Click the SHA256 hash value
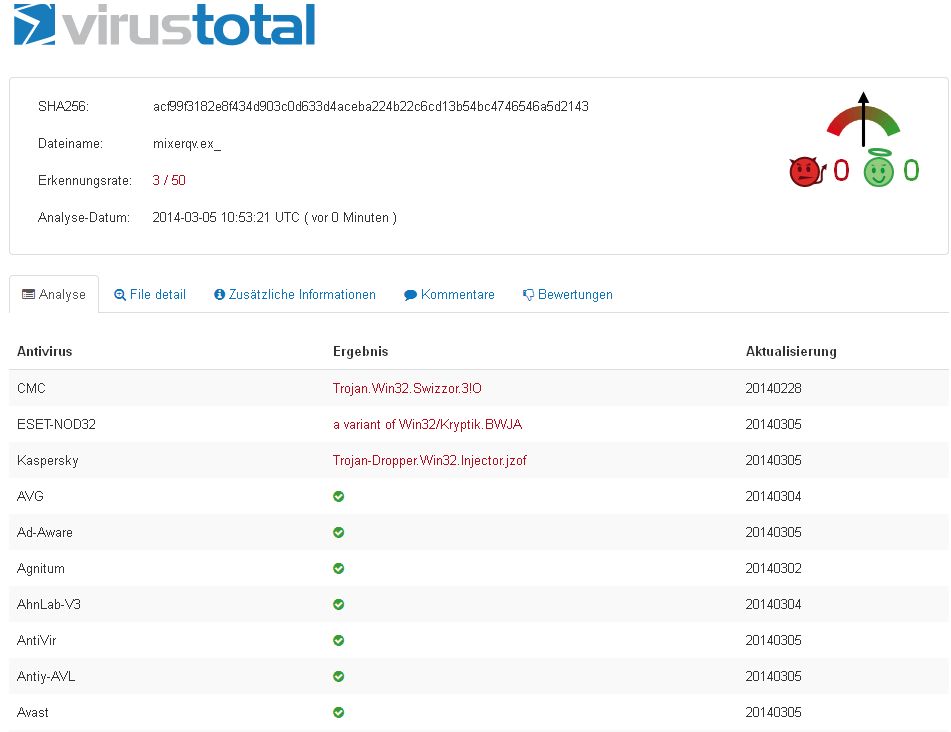This screenshot has width=951, height=732. pos(371,106)
